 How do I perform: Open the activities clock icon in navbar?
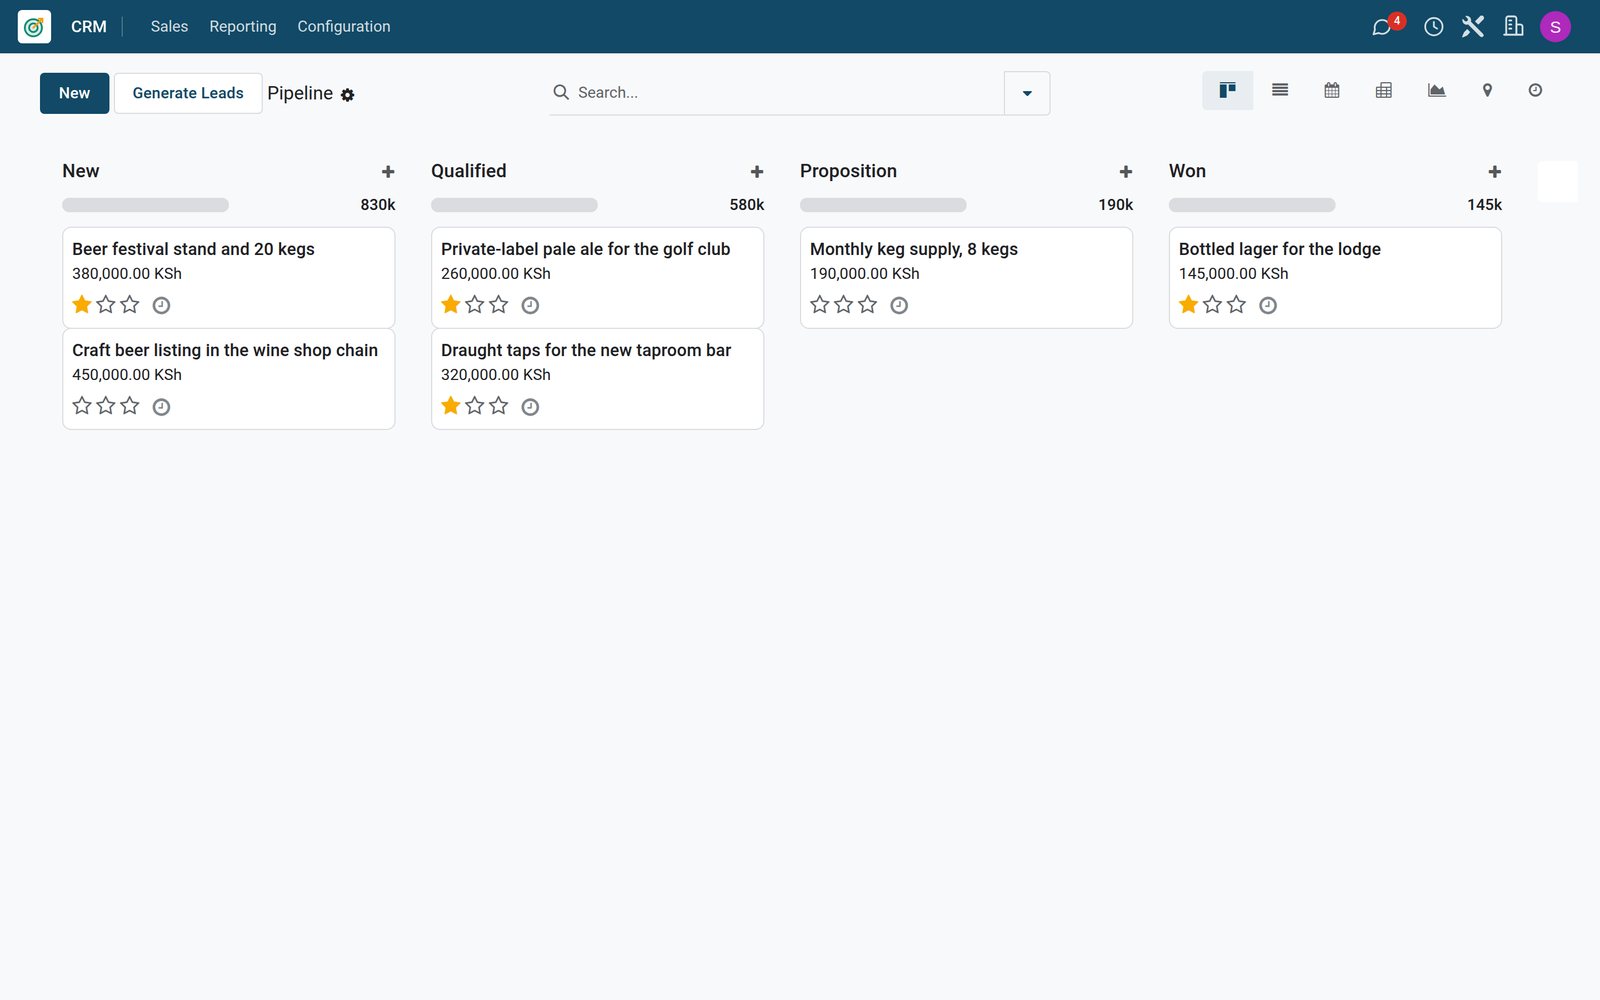click(1433, 26)
